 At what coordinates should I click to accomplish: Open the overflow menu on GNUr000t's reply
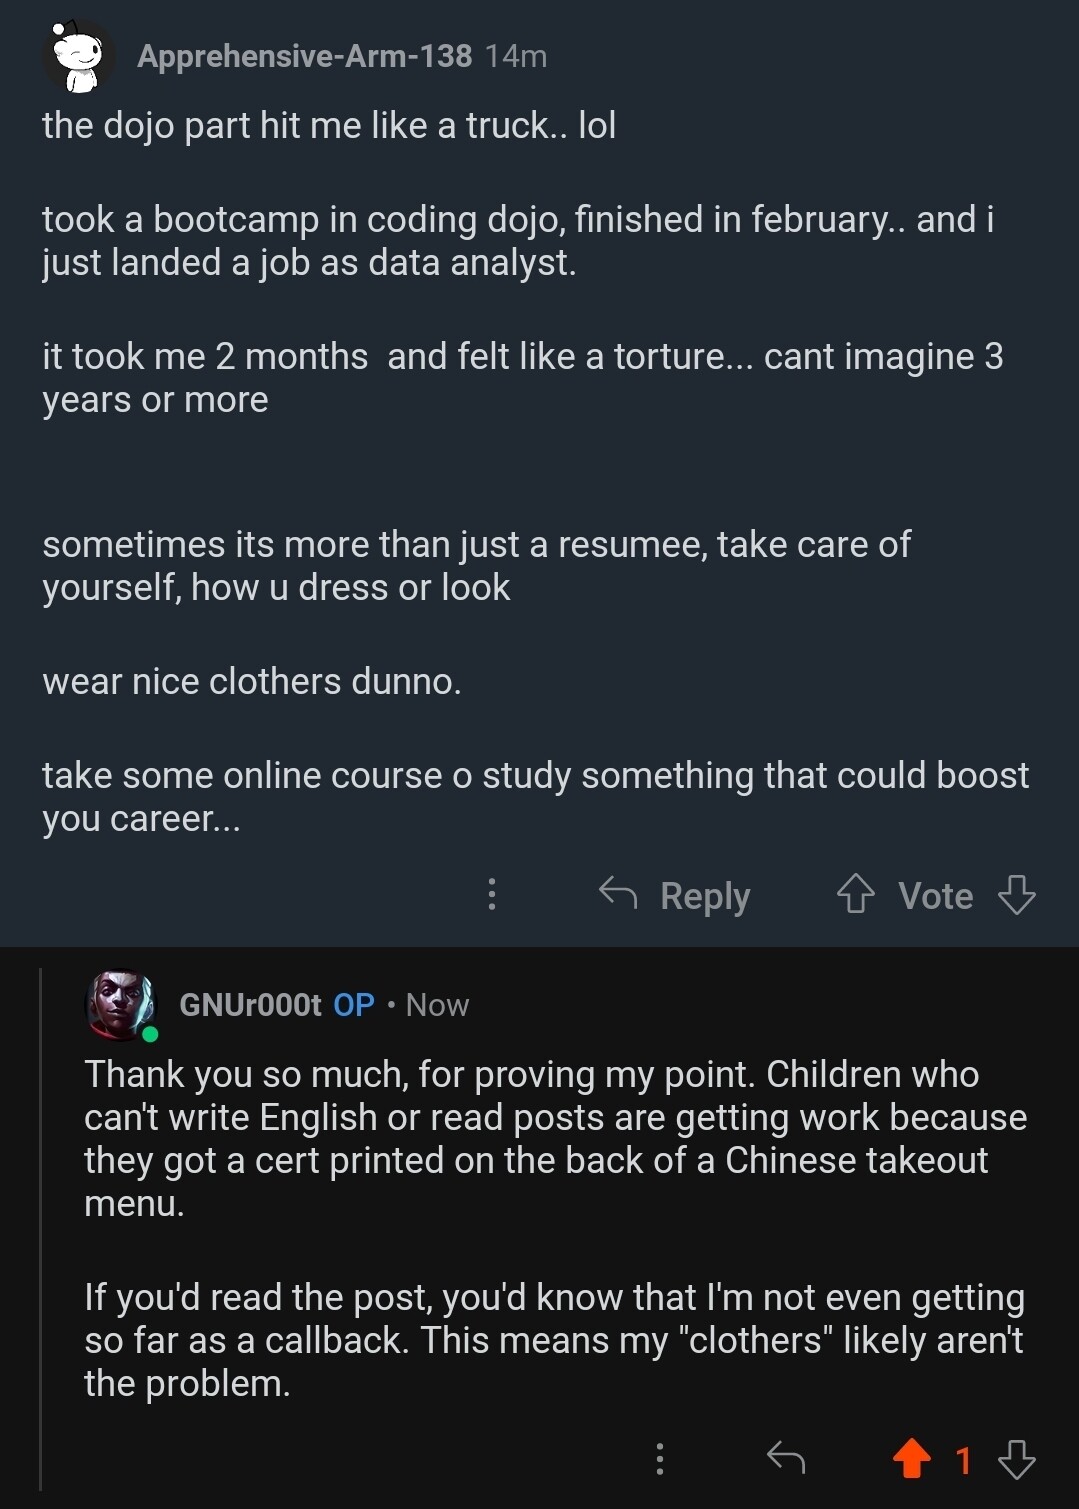[x=659, y=1459]
